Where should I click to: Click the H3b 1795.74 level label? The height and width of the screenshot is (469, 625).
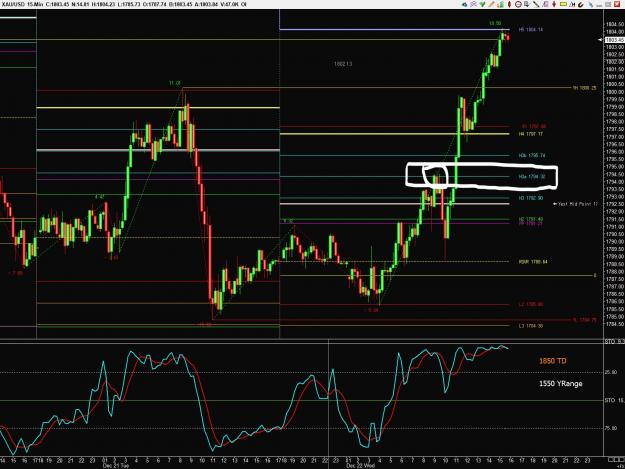tap(532, 155)
